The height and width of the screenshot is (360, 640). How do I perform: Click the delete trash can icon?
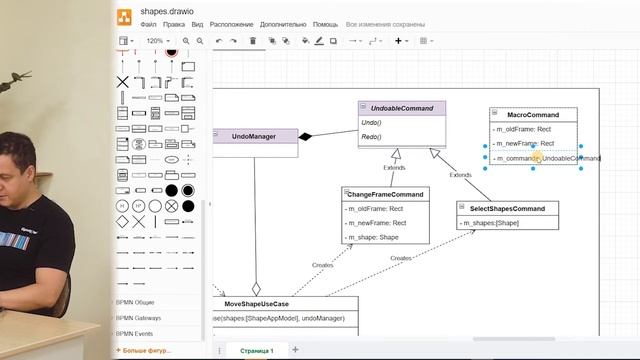pyautogui.click(x=253, y=41)
